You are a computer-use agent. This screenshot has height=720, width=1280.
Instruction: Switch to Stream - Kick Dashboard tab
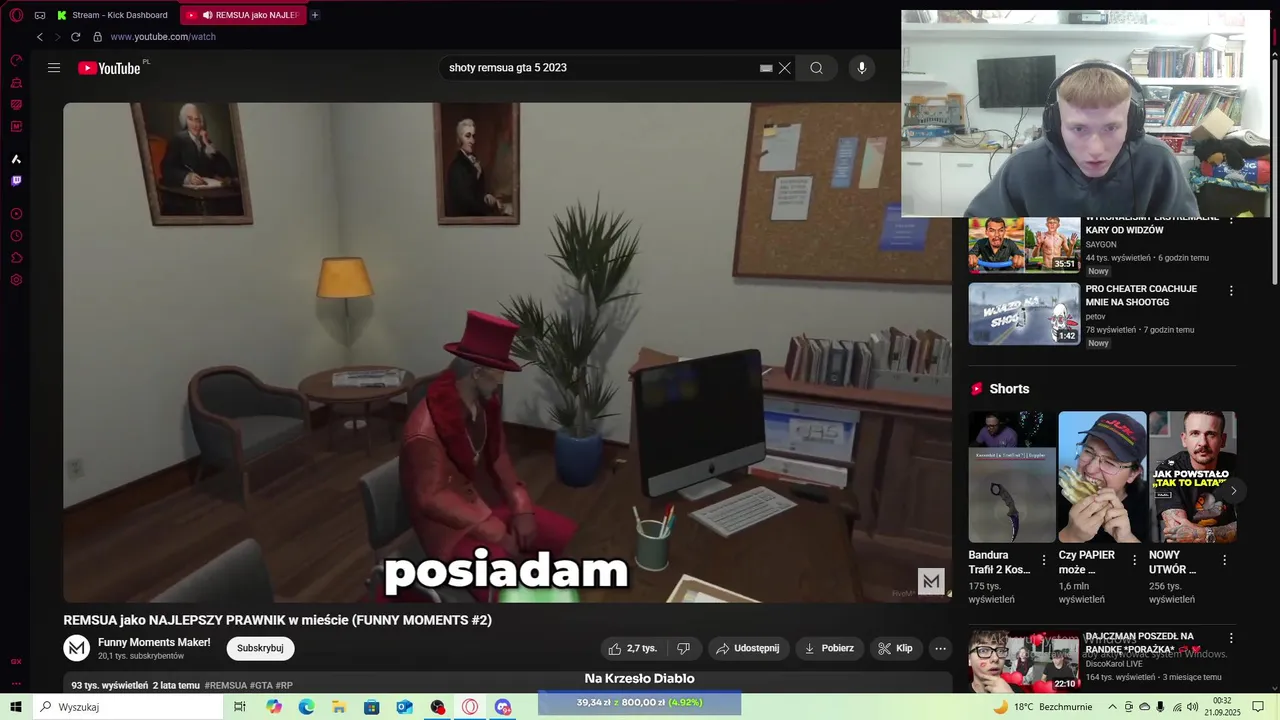tap(112, 15)
